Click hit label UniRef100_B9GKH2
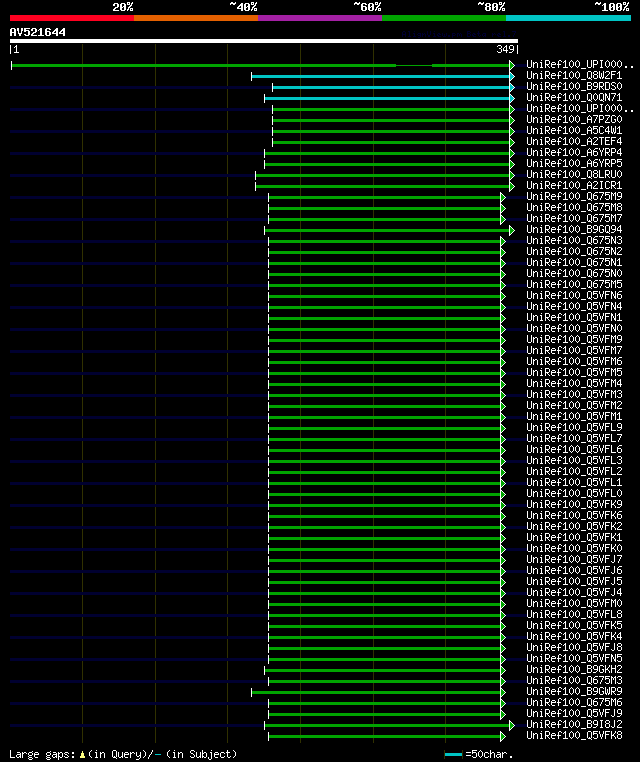 point(574,669)
